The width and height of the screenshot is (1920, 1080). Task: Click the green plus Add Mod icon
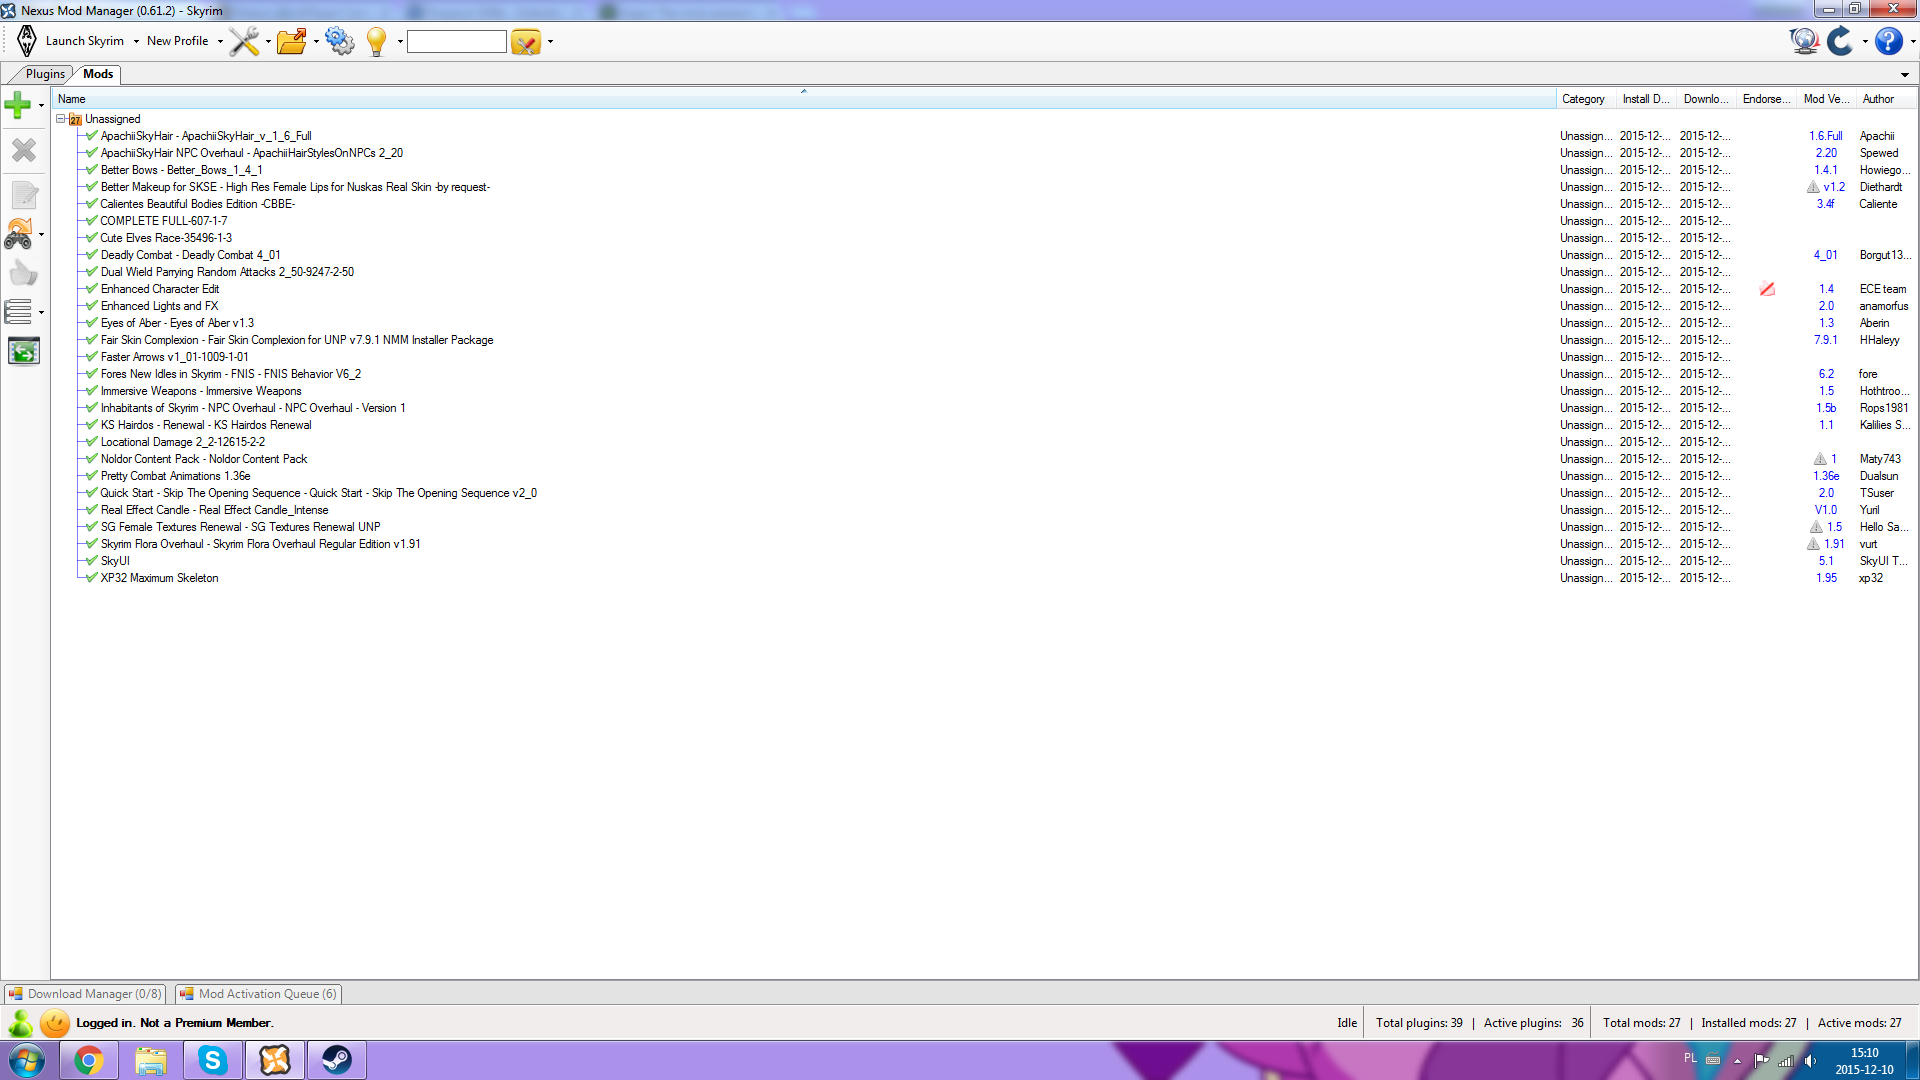tap(18, 104)
